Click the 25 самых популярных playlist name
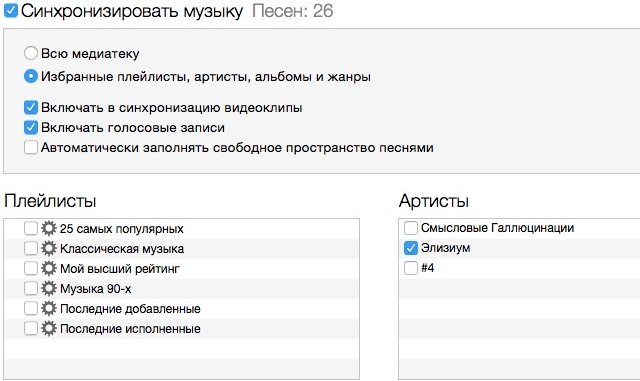 tap(122, 229)
